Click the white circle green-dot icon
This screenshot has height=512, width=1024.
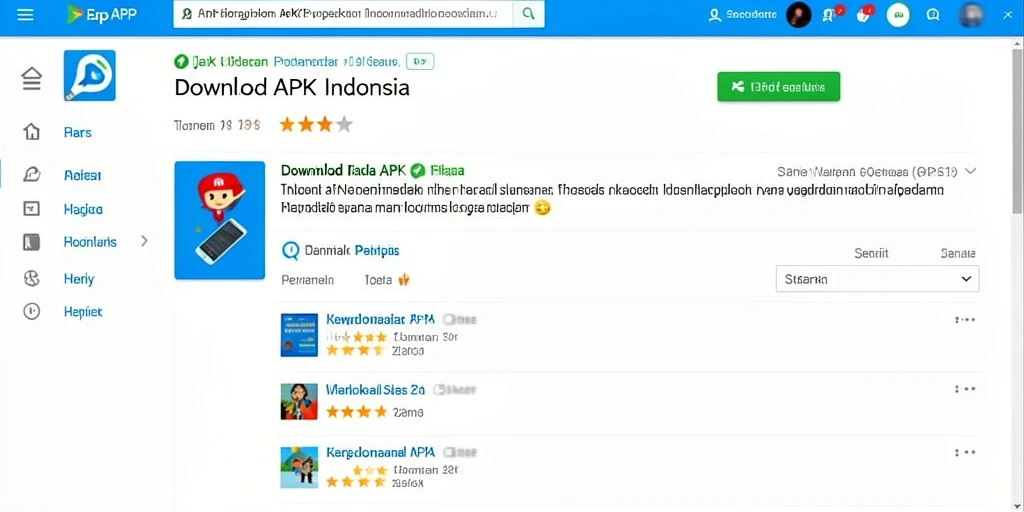[899, 14]
